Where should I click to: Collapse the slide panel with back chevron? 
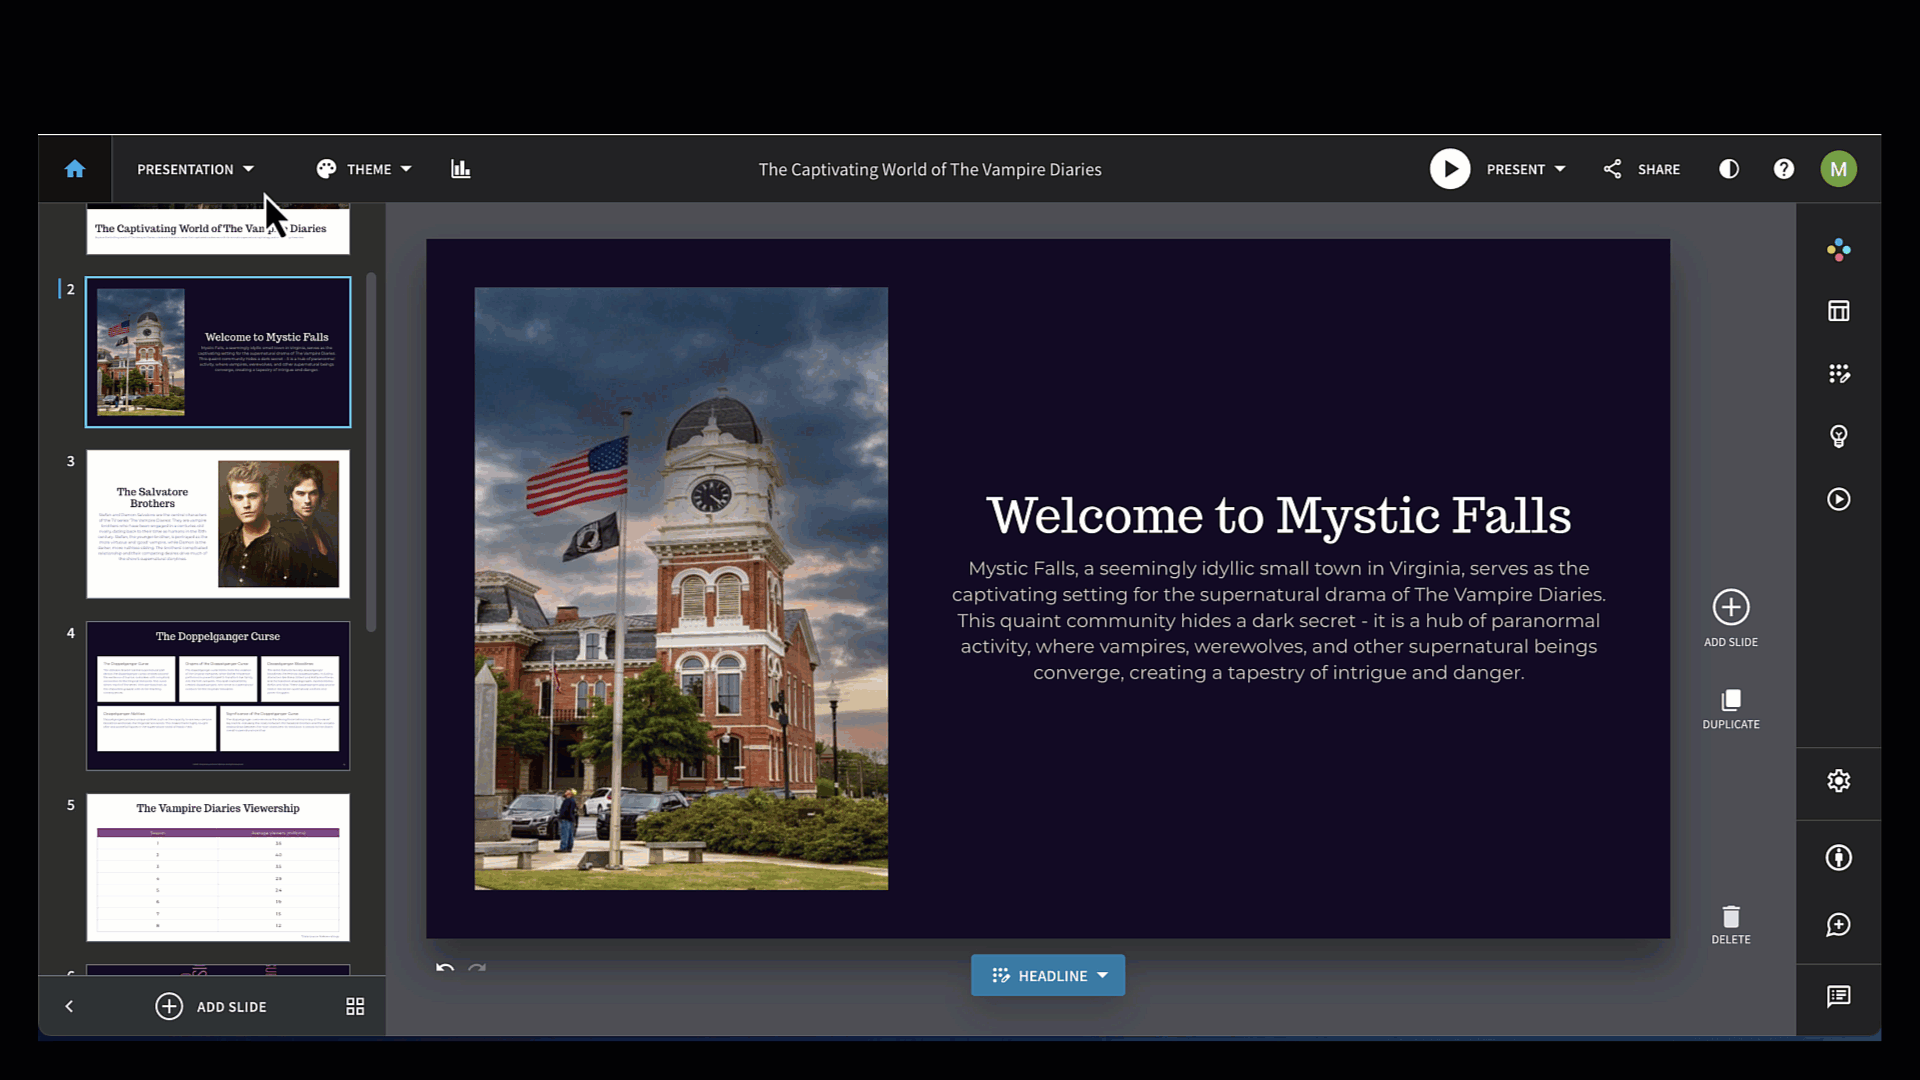point(69,1006)
